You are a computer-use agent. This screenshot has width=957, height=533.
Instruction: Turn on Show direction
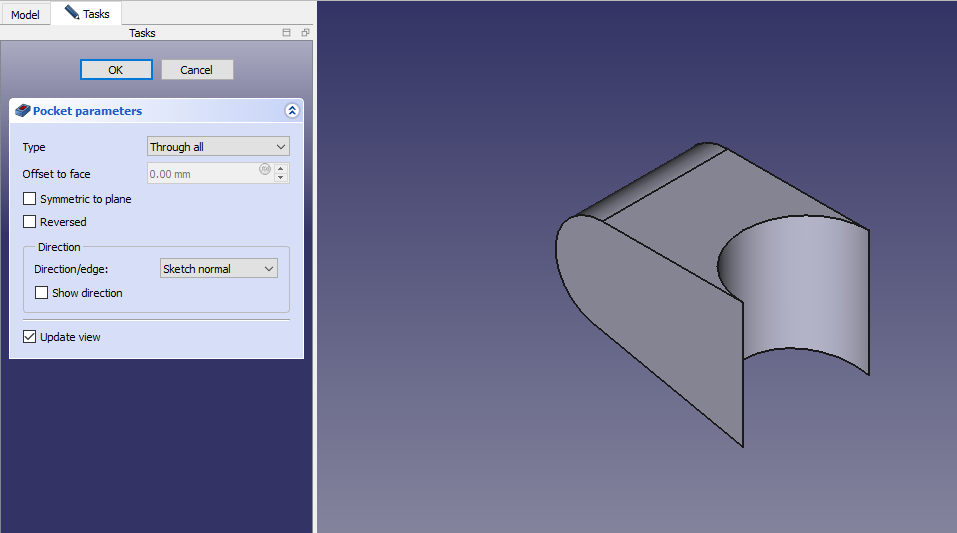pyautogui.click(x=42, y=293)
